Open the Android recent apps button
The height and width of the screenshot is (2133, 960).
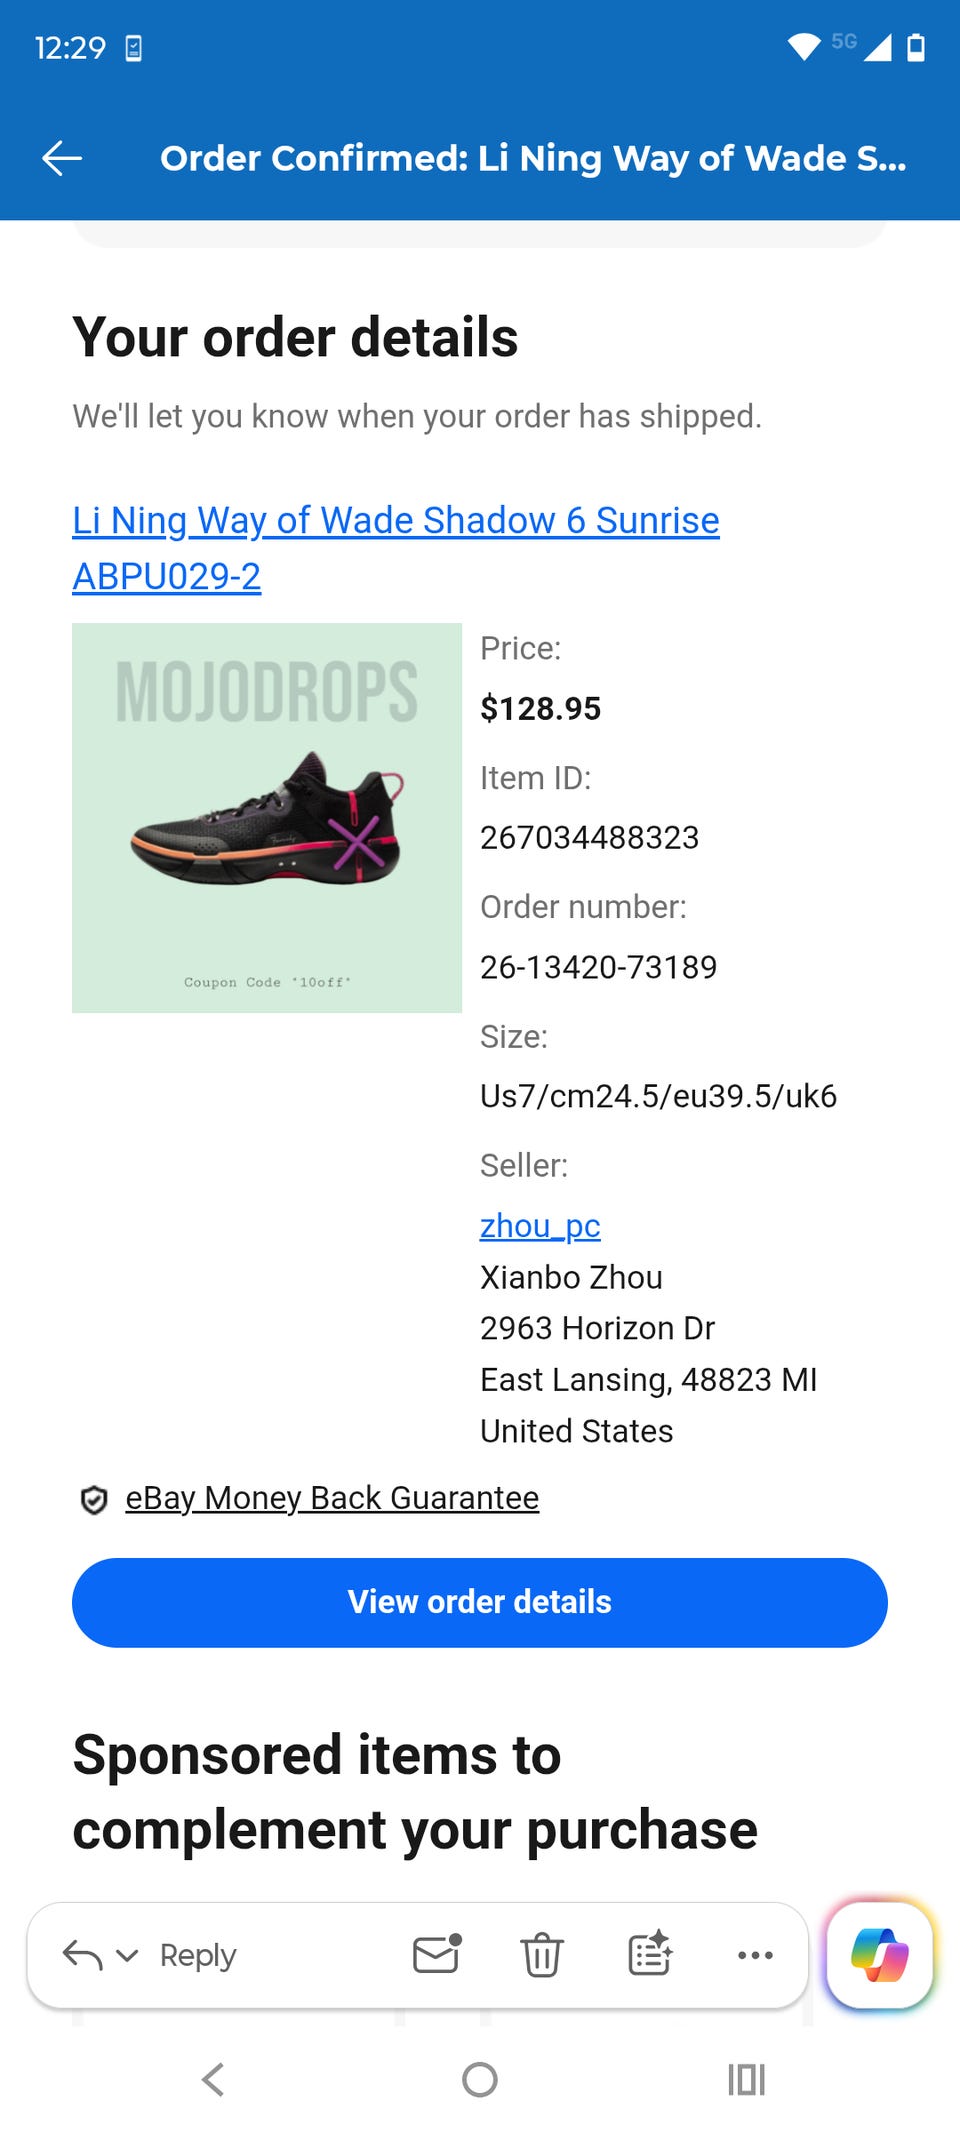click(x=746, y=2080)
